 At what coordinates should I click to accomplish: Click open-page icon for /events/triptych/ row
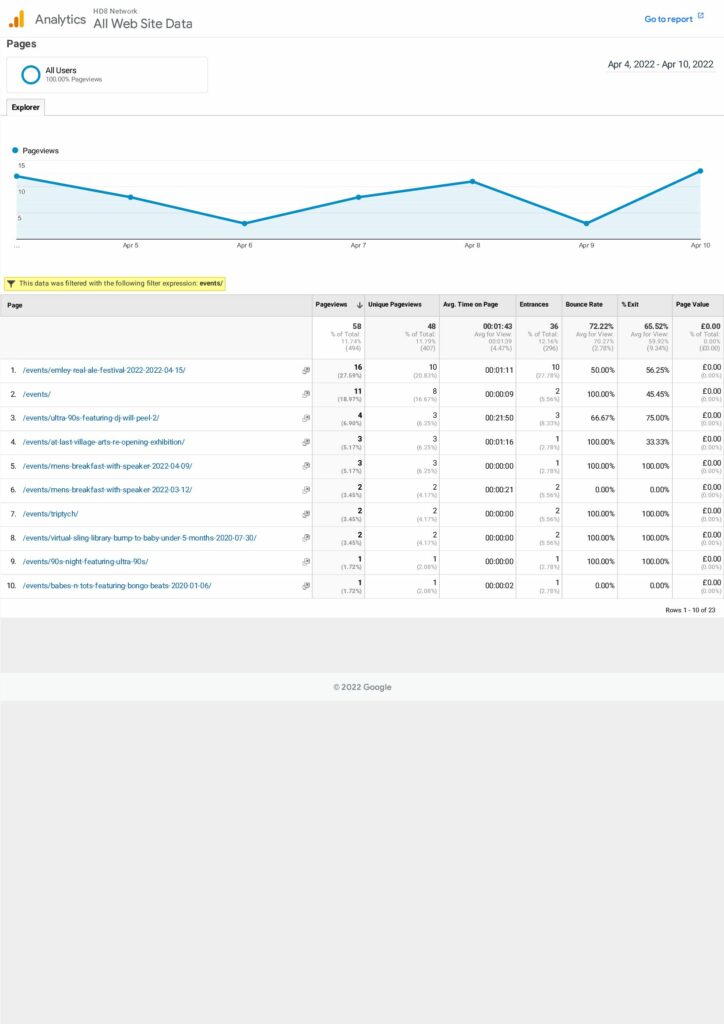tap(306, 514)
